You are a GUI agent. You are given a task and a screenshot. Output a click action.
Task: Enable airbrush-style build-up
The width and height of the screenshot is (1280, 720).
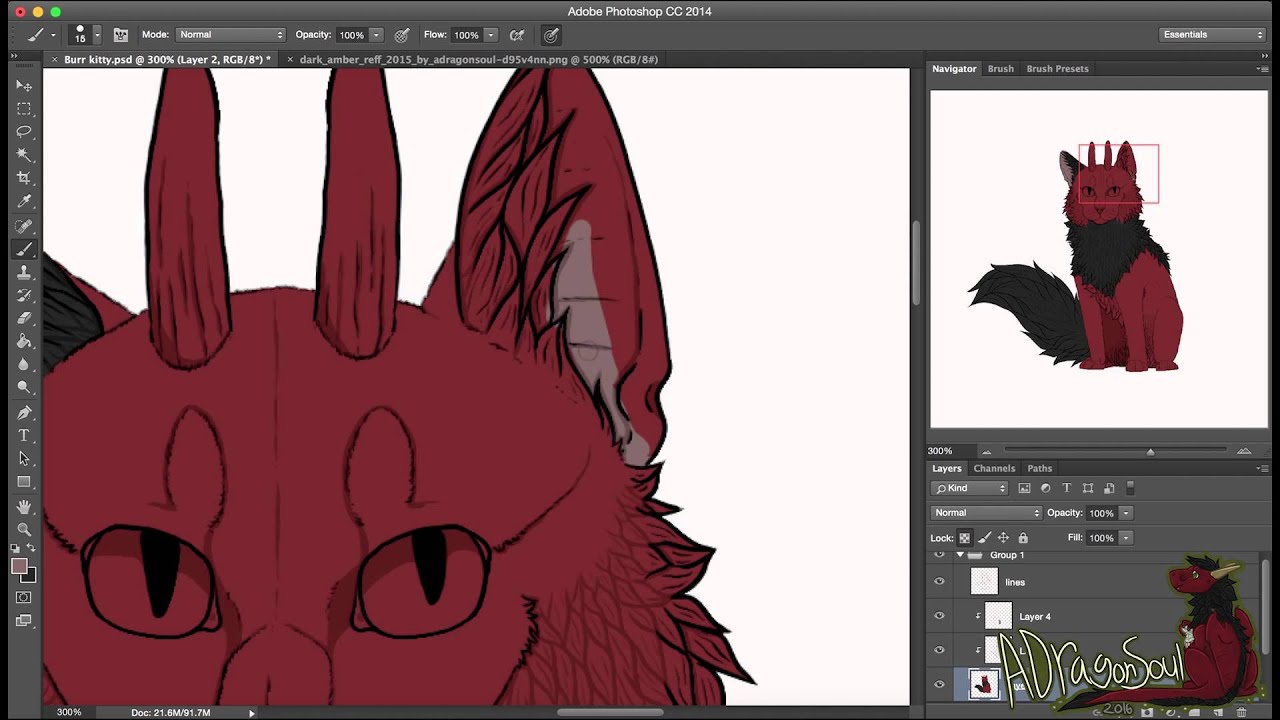coord(517,35)
